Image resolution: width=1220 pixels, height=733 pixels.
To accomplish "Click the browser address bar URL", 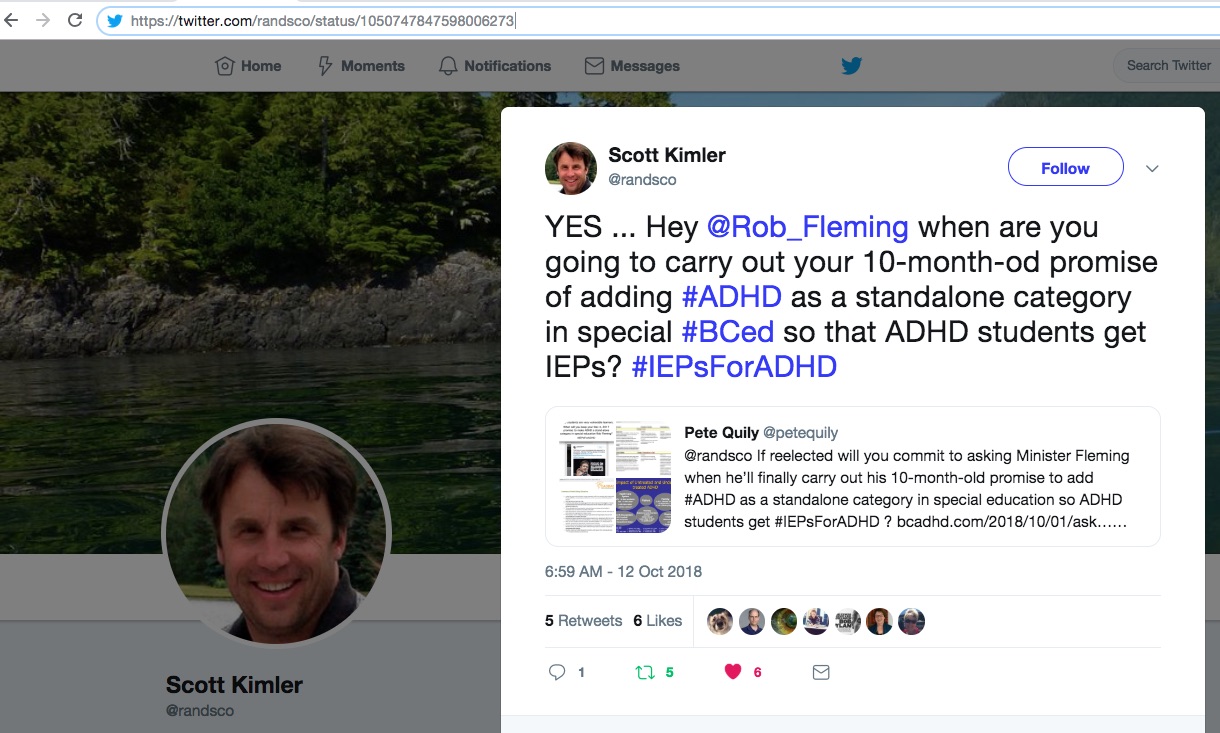I will pyautogui.click(x=323, y=20).
